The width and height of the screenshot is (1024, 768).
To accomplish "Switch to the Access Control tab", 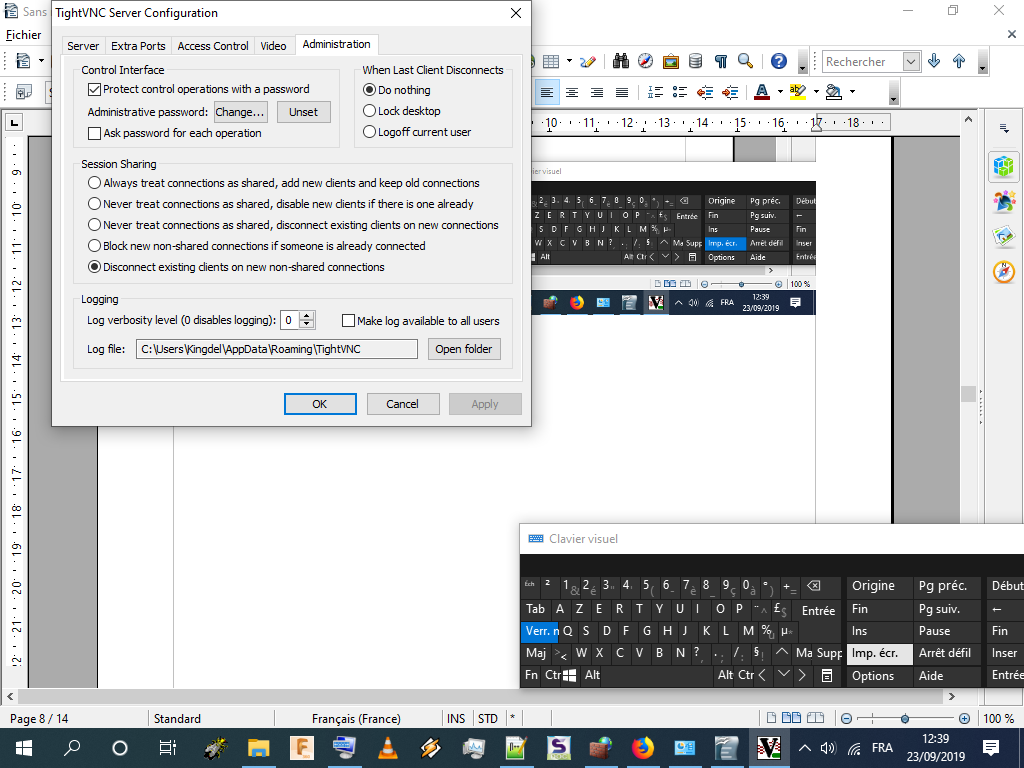I will [x=213, y=46].
